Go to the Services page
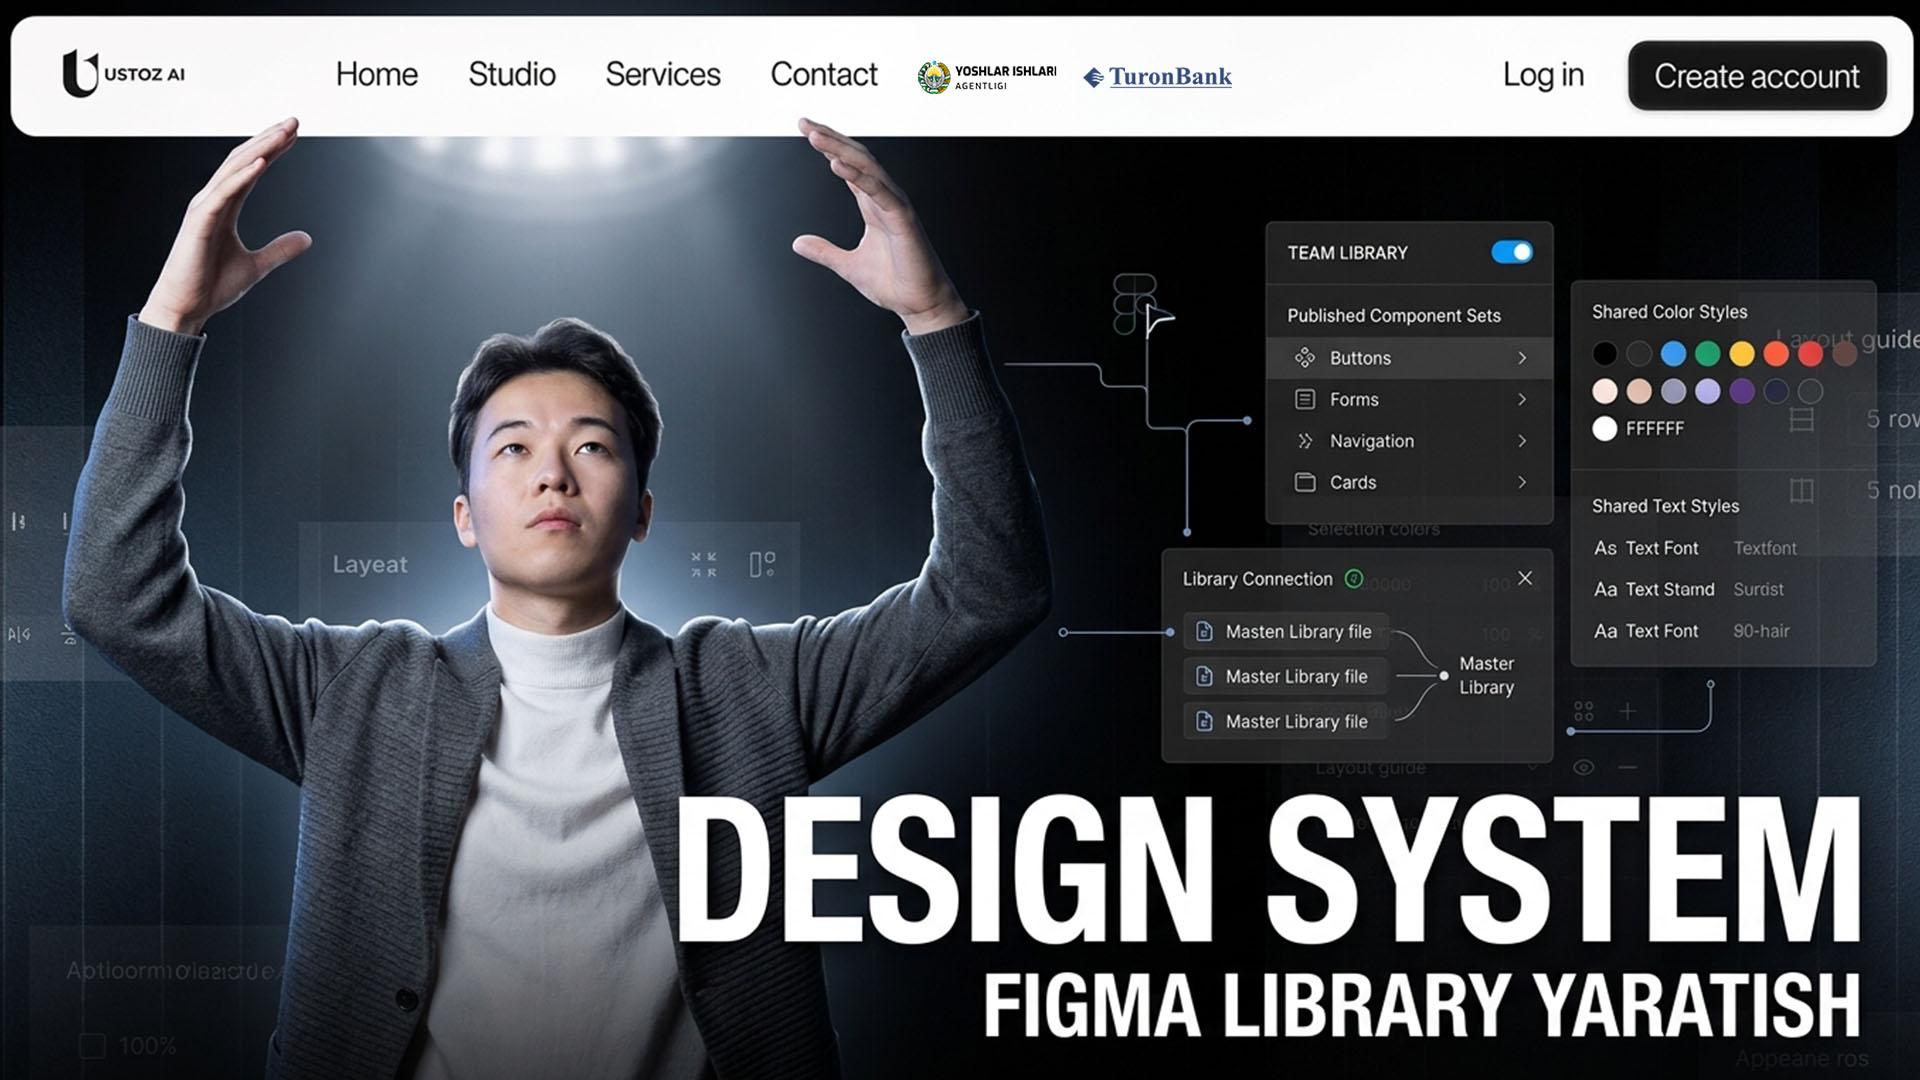1920x1080 pixels. [663, 74]
